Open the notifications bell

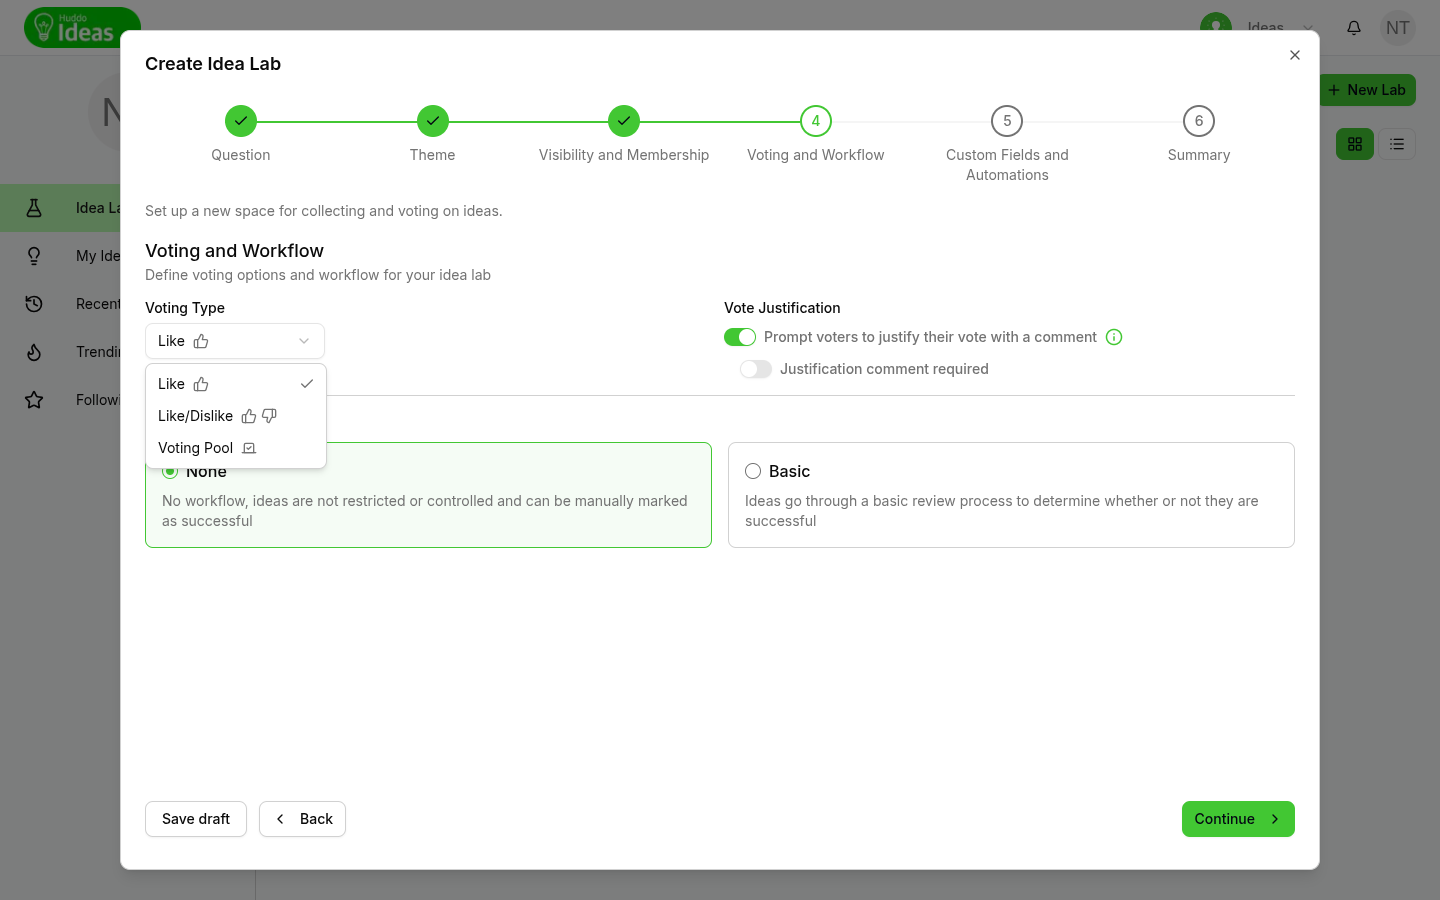click(x=1354, y=28)
